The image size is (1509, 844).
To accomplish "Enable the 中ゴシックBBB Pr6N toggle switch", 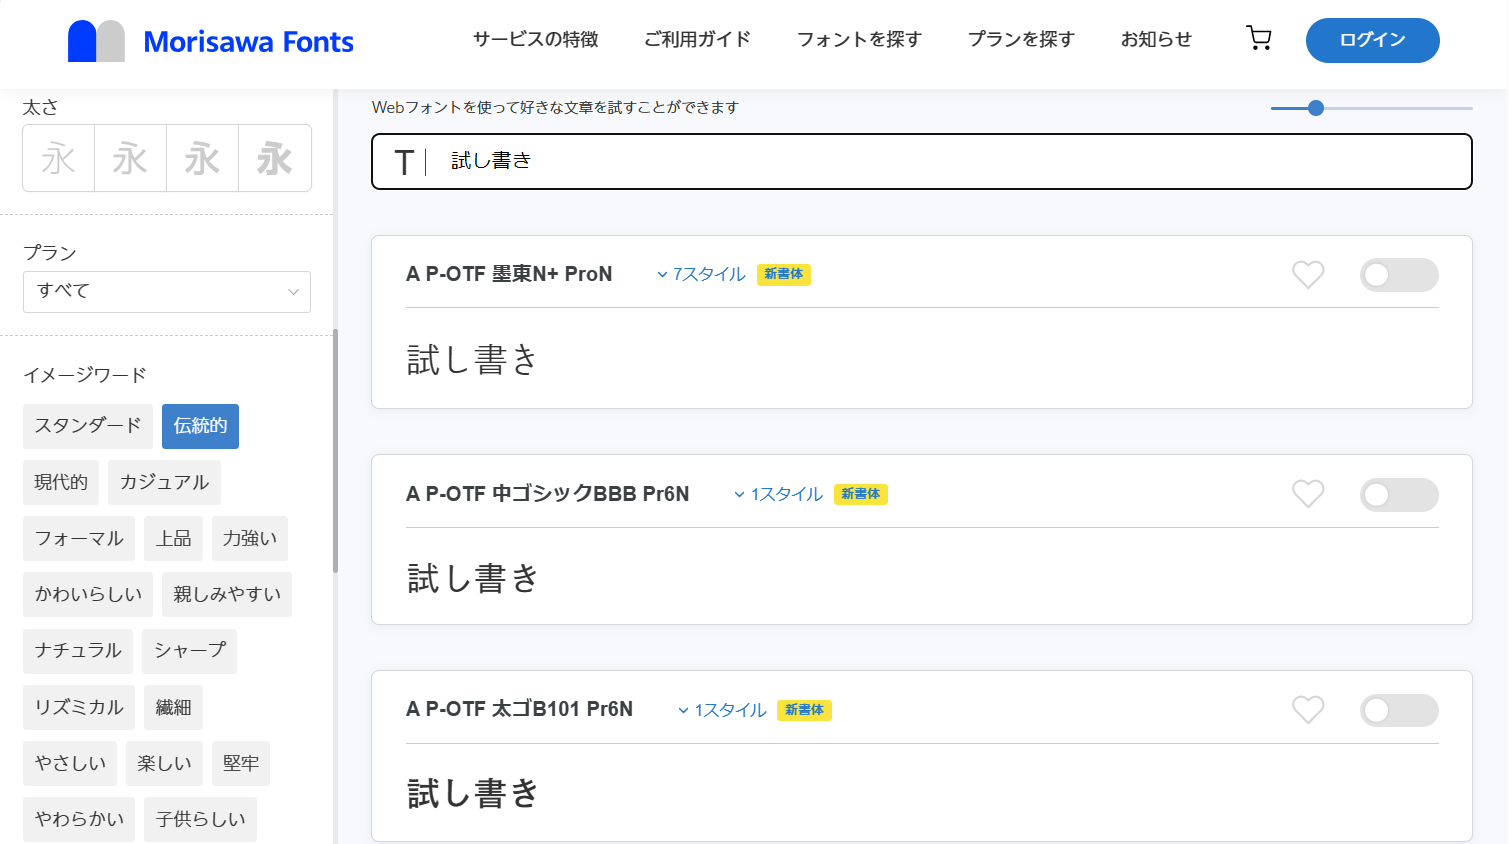I will point(1398,495).
